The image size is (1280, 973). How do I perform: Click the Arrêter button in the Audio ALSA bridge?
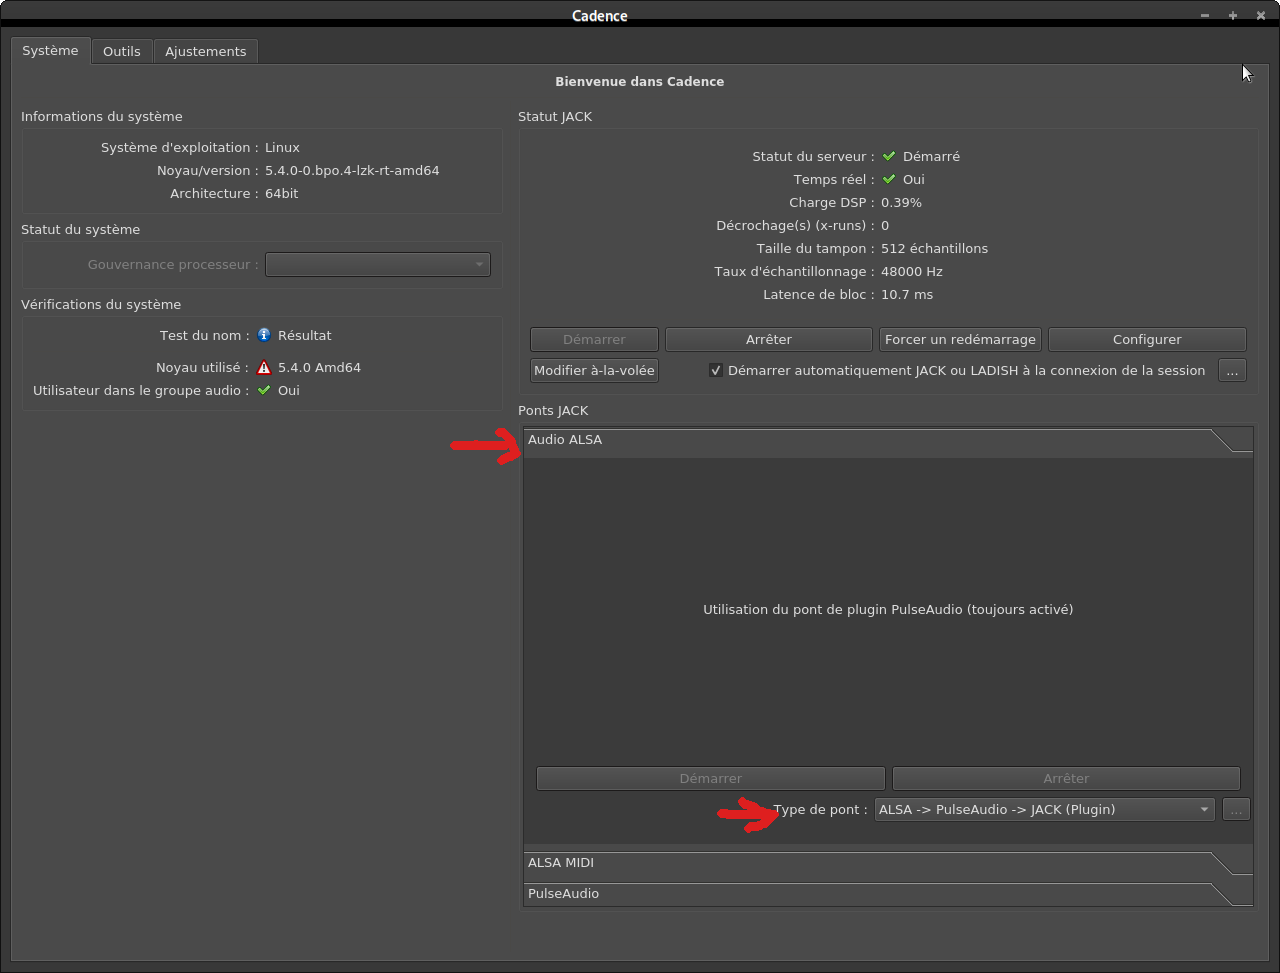pos(1066,779)
